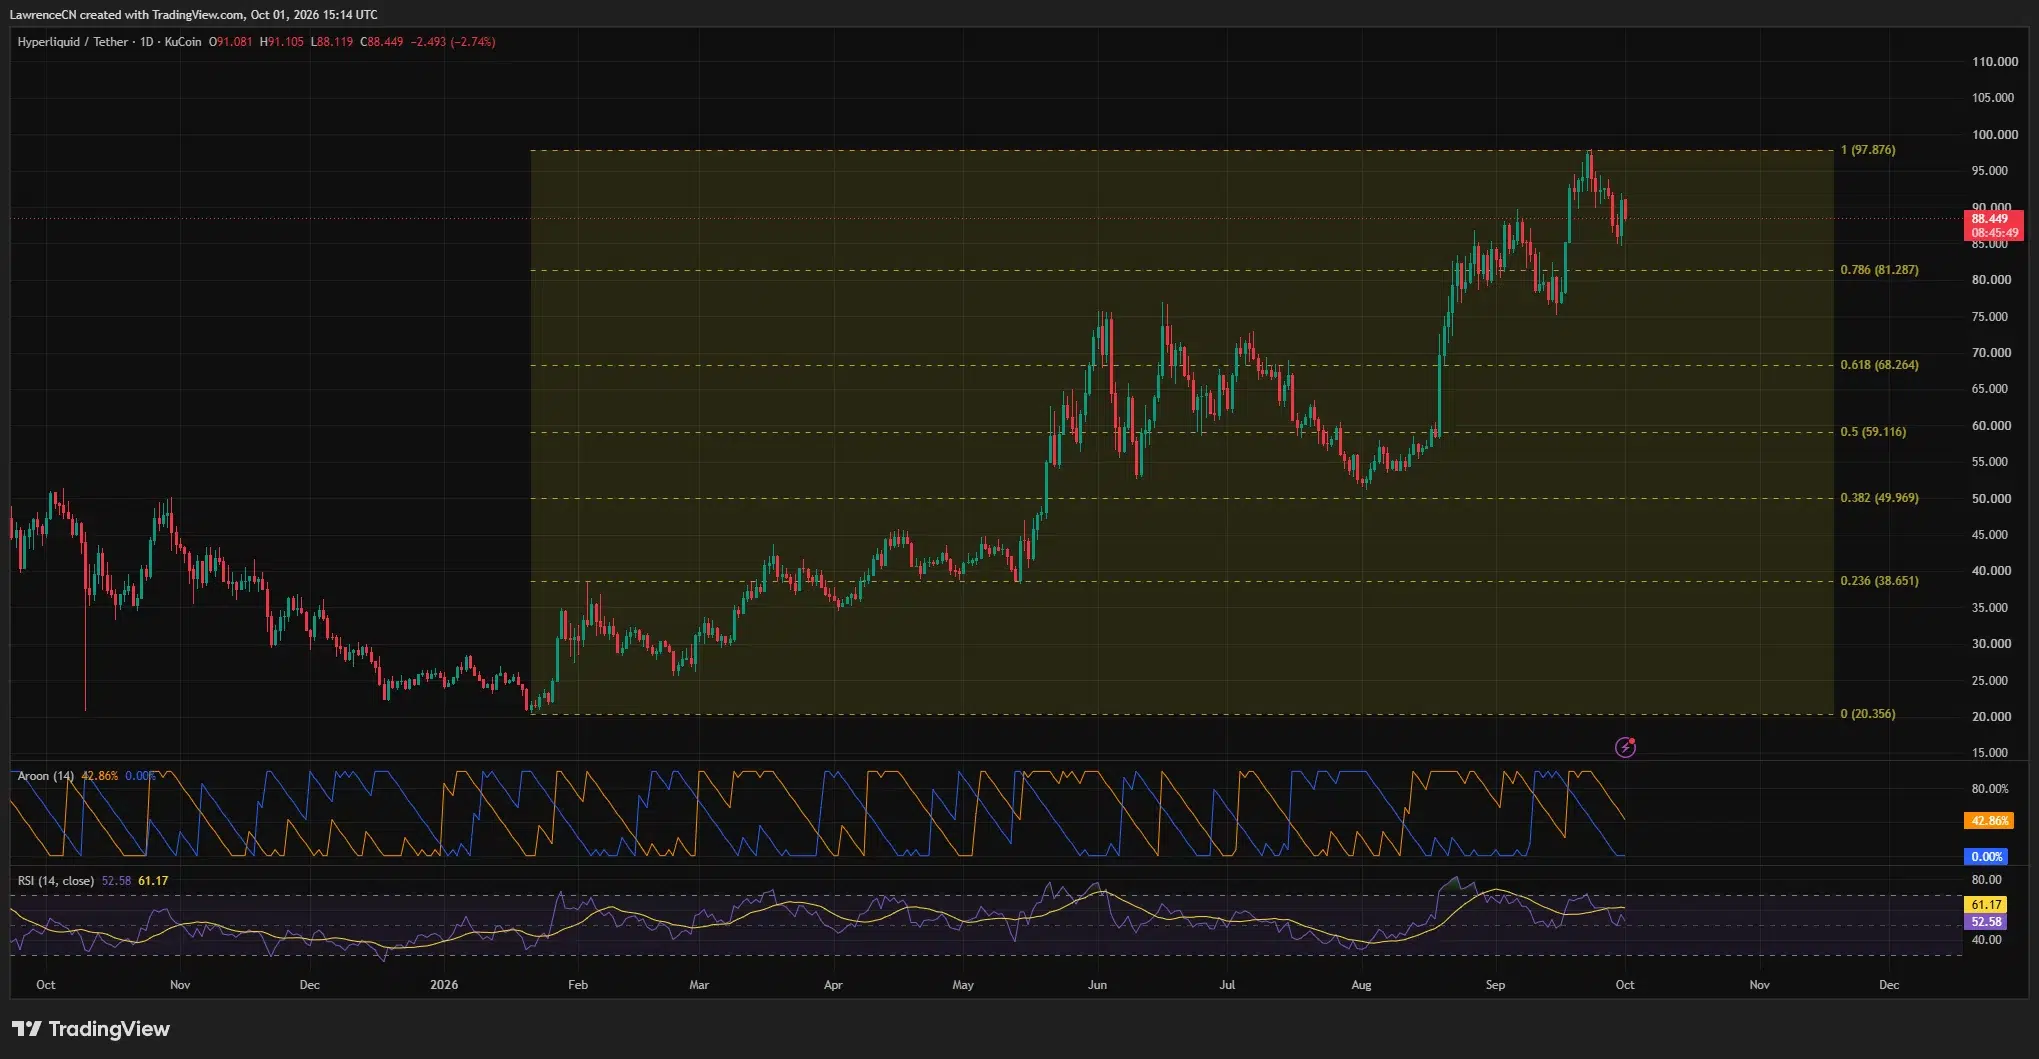Viewport: 2039px width, 1059px height.
Task: Click 75.000 on the price axis
Action: click(1990, 317)
